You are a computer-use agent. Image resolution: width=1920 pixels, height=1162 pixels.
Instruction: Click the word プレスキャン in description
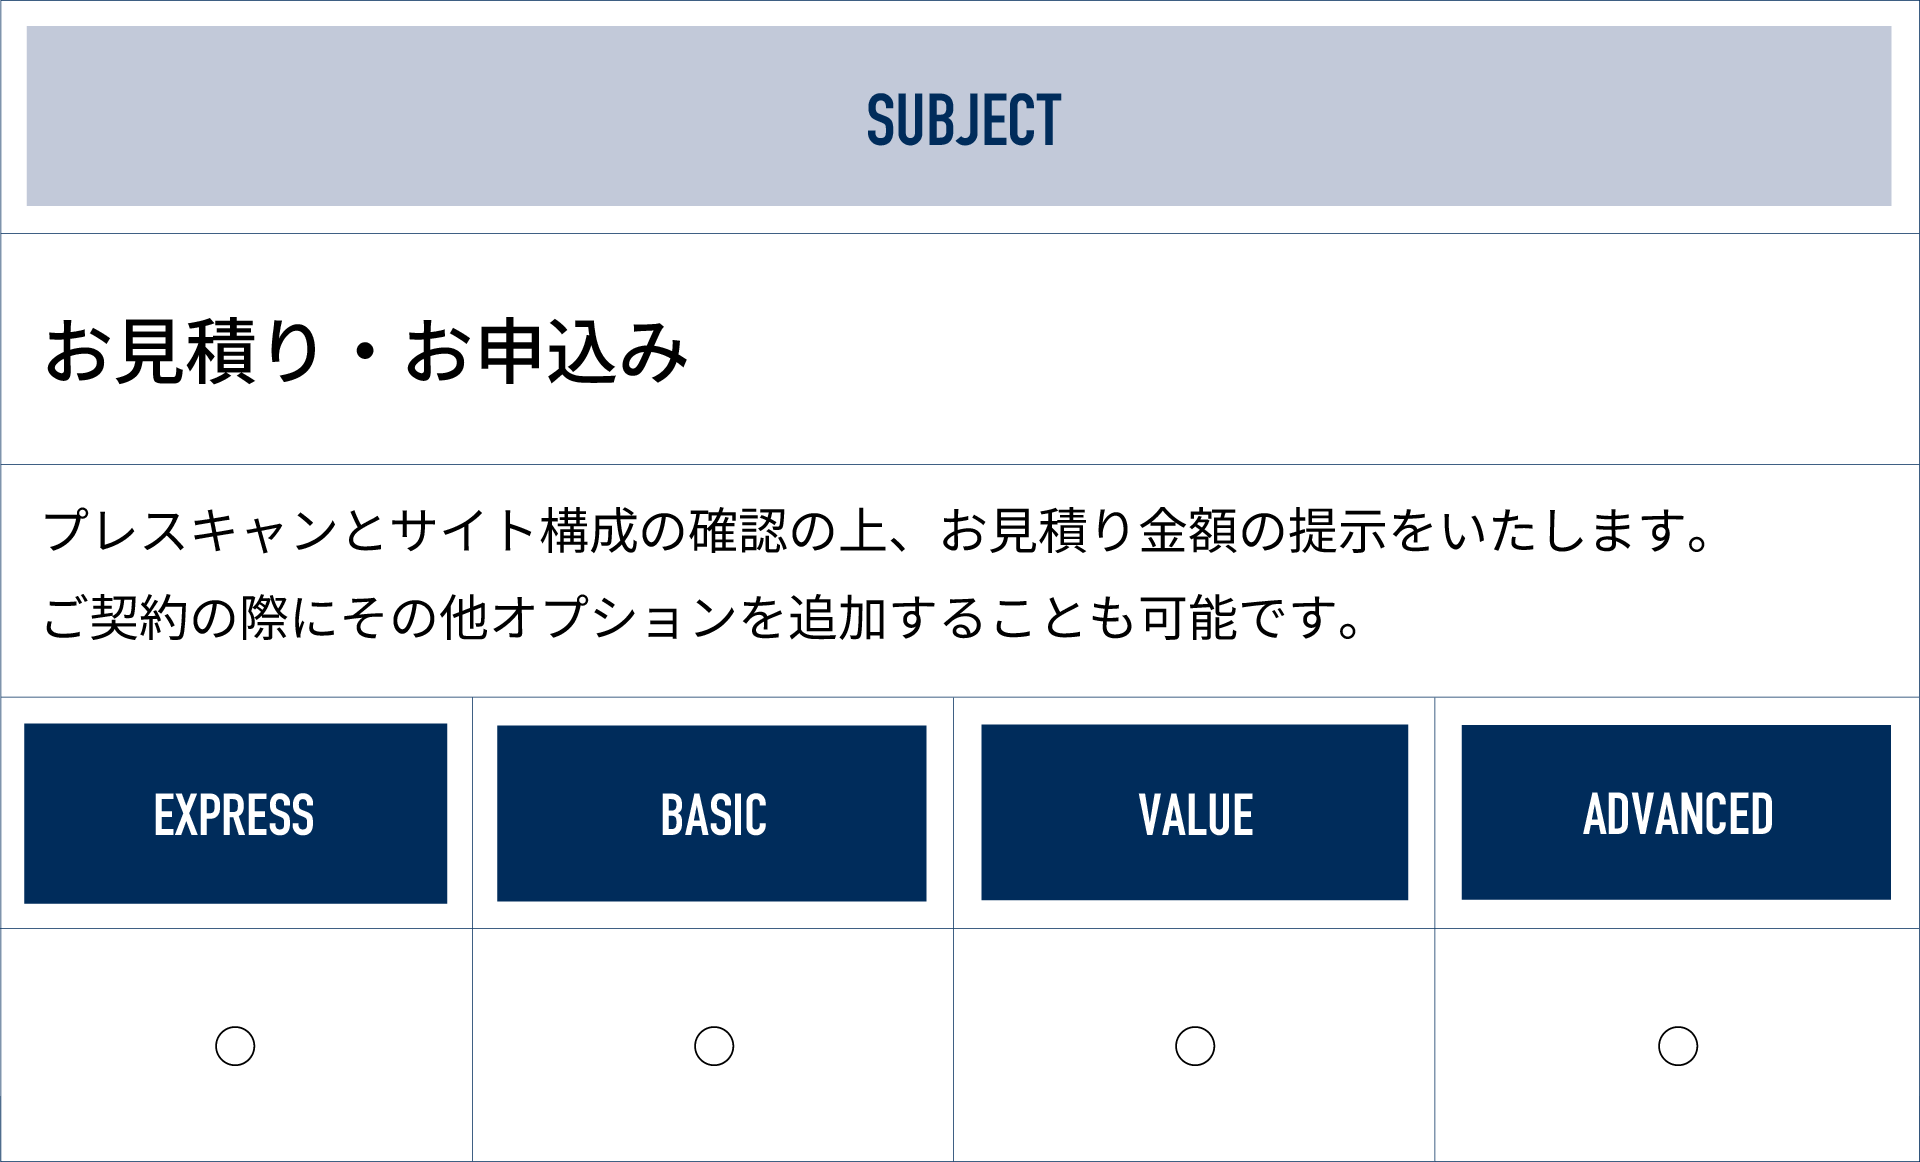click(190, 530)
